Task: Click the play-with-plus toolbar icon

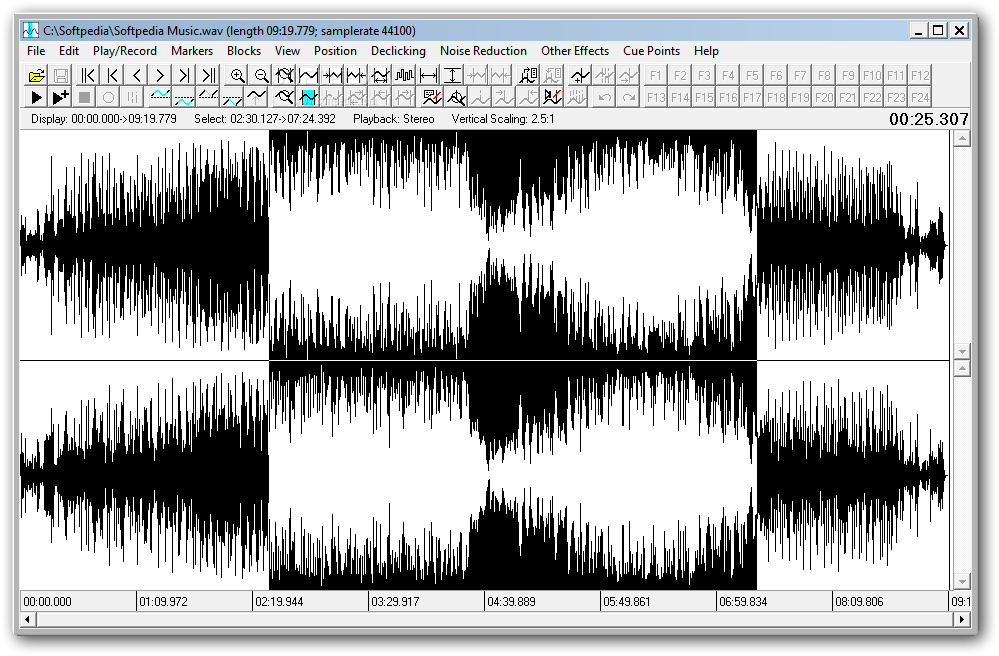Action: pos(61,97)
